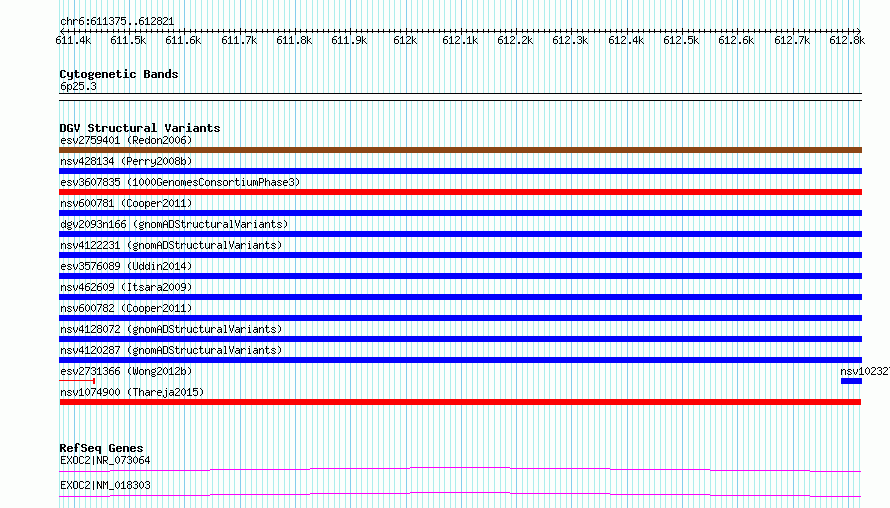Click the 612k ruler tick label

[x=405, y=40]
